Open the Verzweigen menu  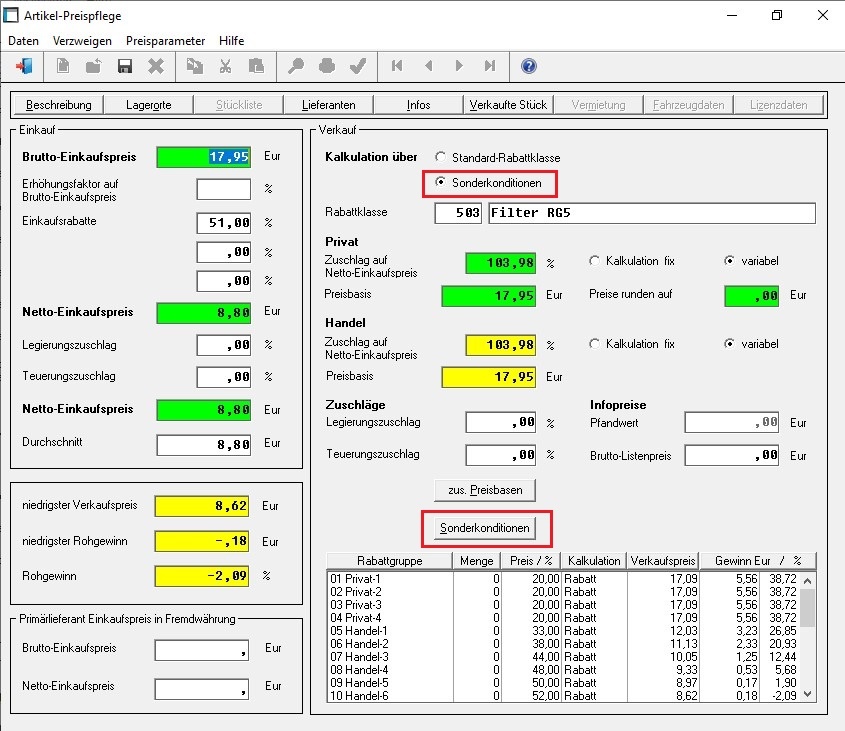point(82,41)
